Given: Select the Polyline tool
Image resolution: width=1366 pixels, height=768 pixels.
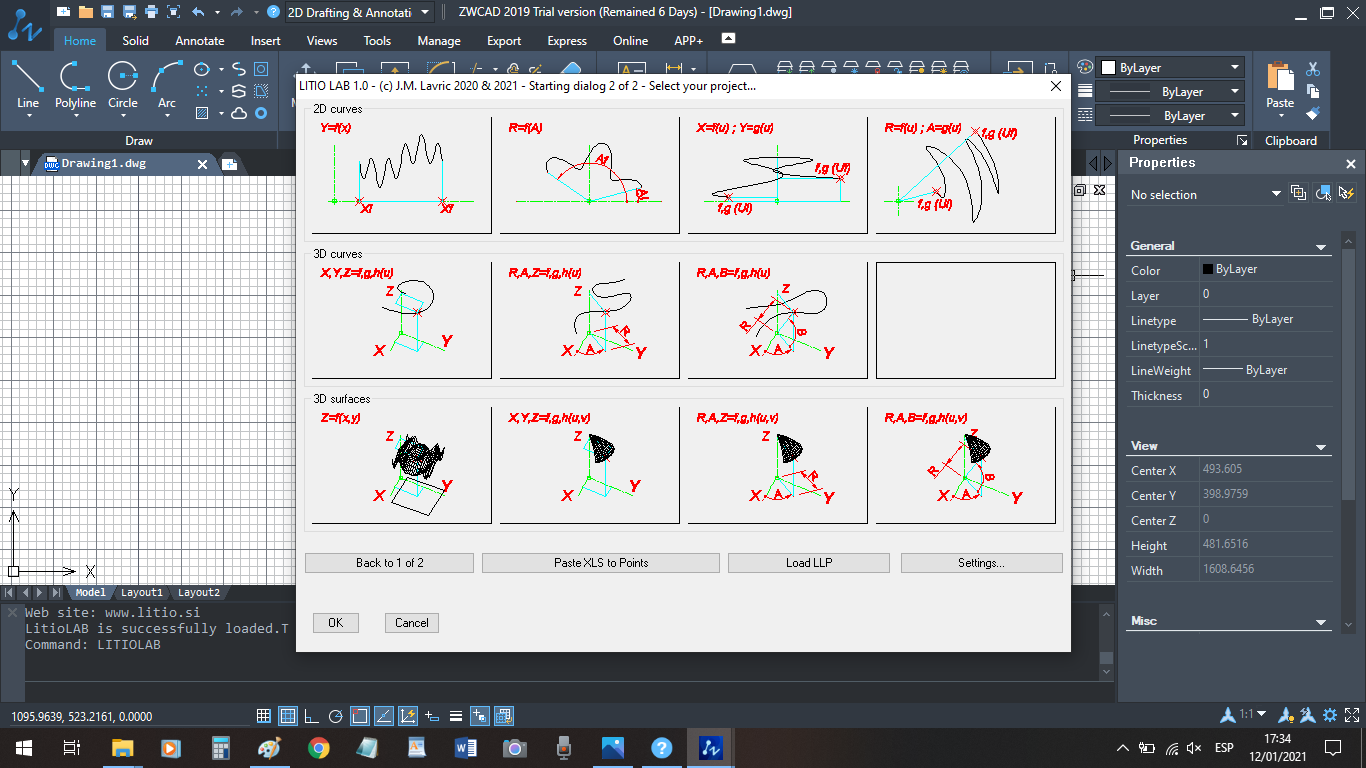Looking at the screenshot, I should (75, 85).
